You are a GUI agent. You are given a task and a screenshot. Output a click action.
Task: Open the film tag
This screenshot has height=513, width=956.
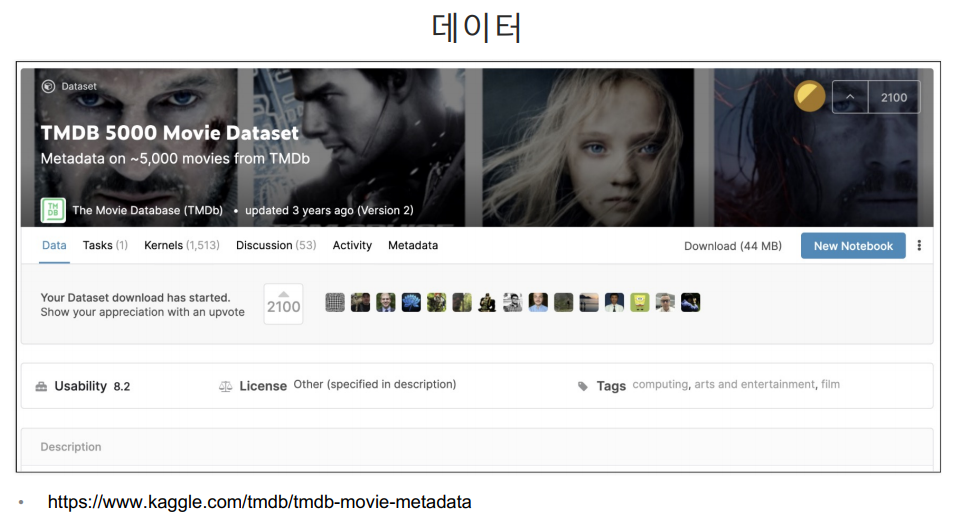[830, 384]
